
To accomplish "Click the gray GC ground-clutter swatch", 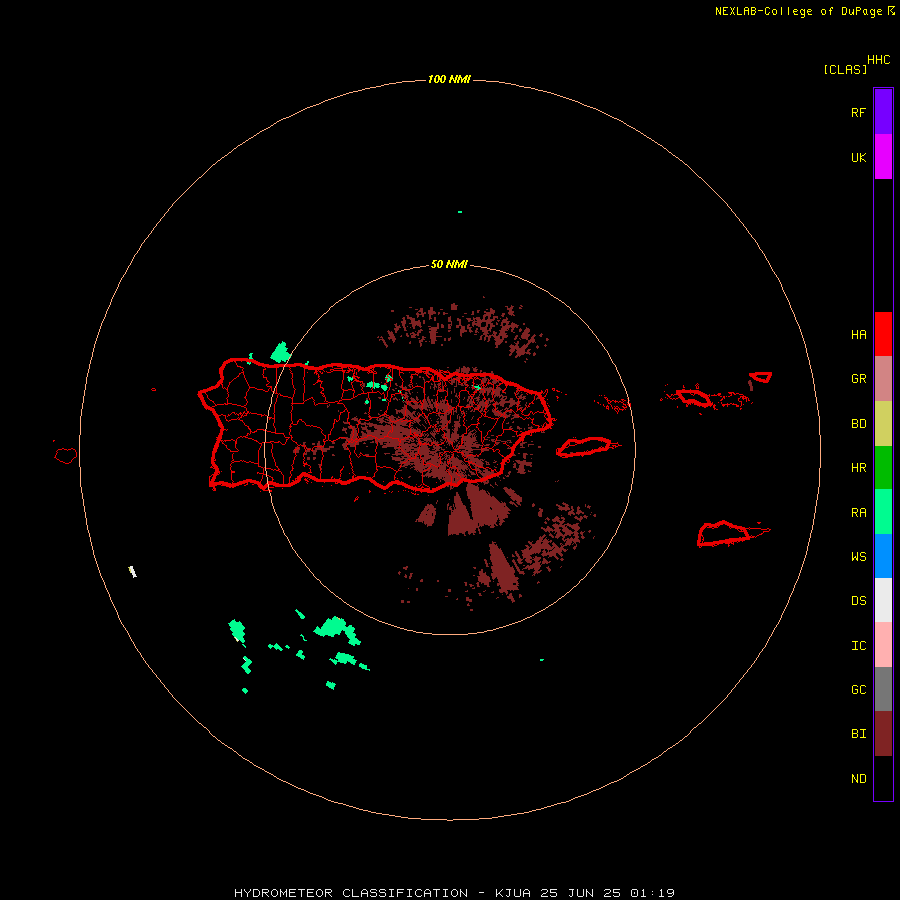I will pyautogui.click(x=883, y=689).
